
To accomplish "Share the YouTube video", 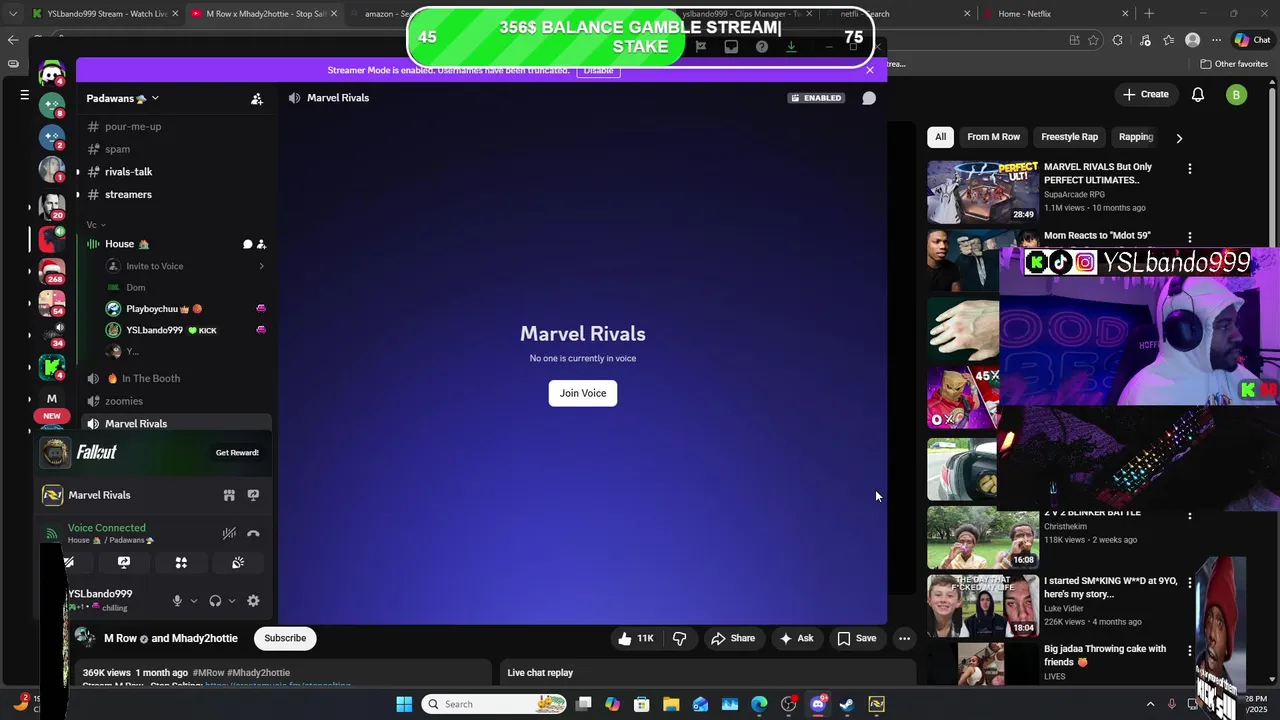I will pyautogui.click(x=733, y=638).
